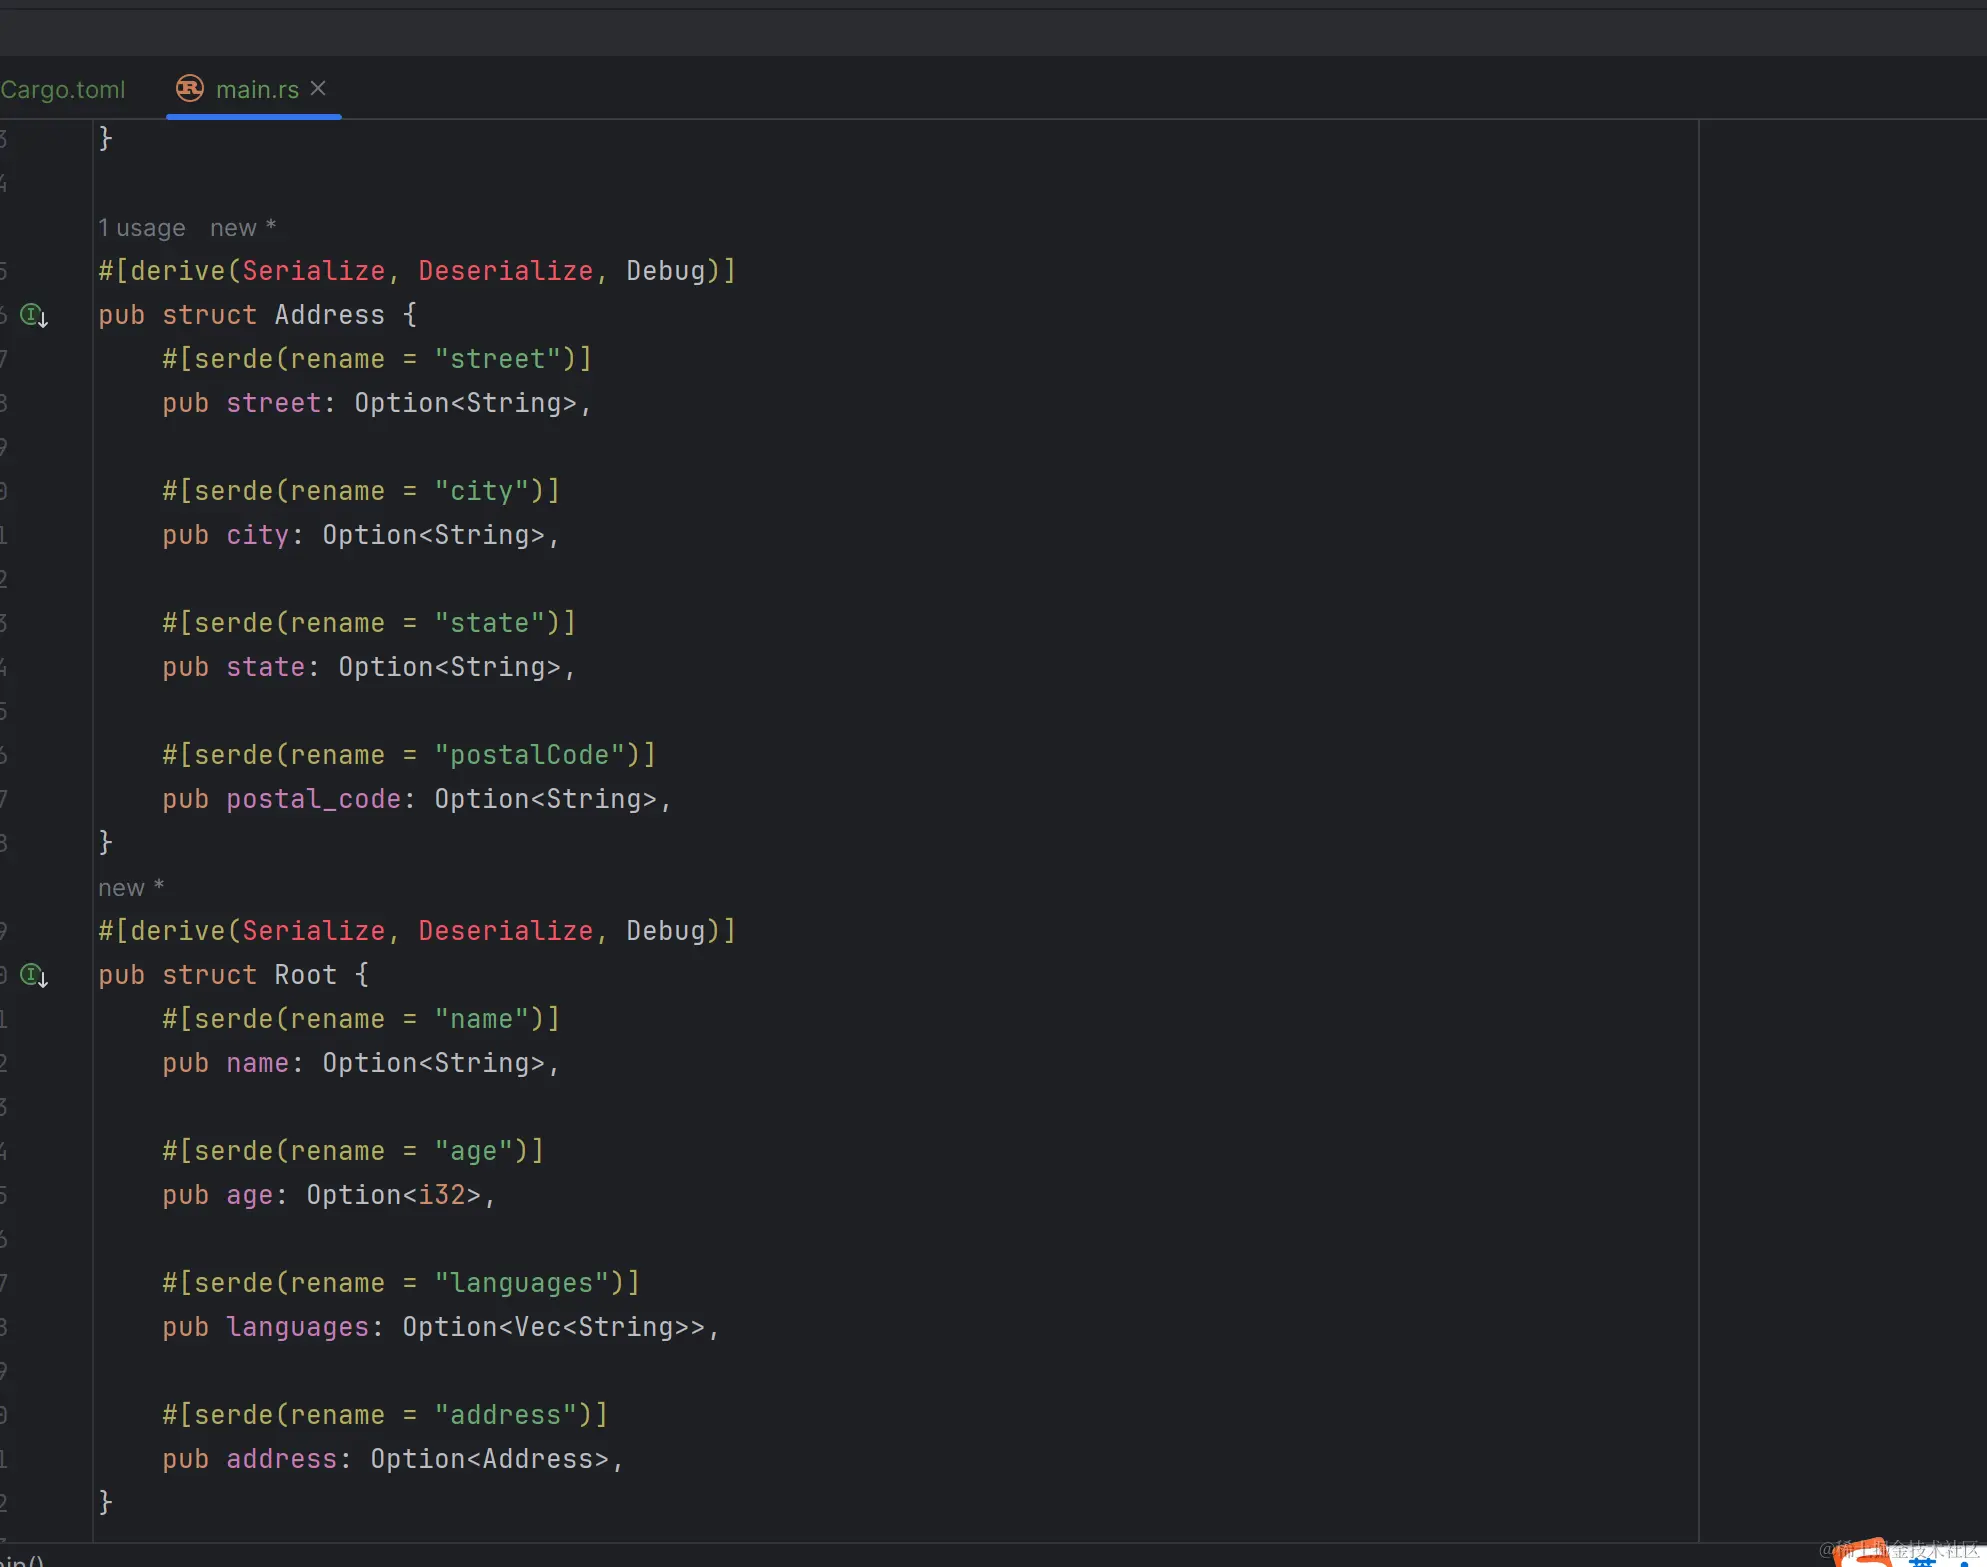
Task: Place cursor on the "languages" rename string
Action: [x=522, y=1283]
